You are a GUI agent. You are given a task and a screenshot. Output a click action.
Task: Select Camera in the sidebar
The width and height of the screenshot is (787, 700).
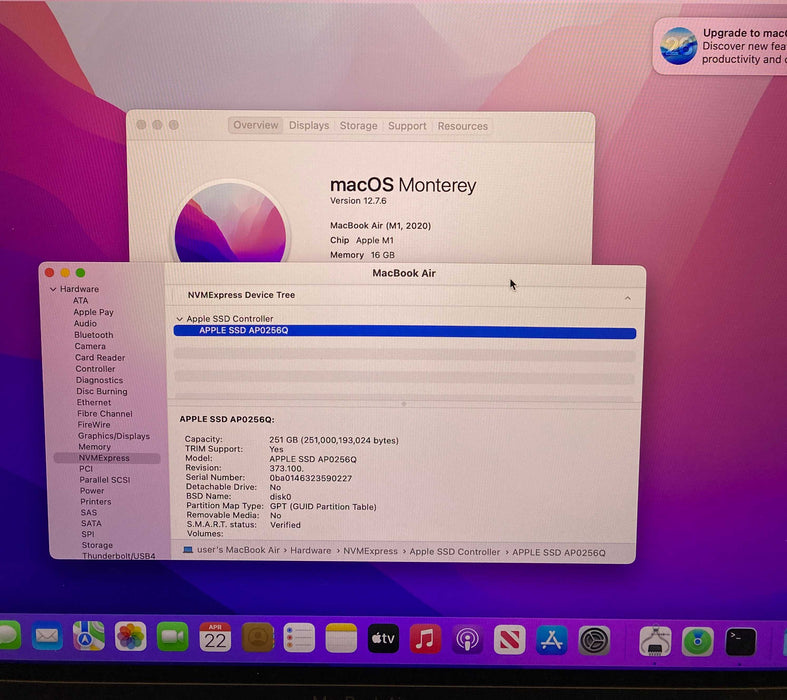(90, 346)
